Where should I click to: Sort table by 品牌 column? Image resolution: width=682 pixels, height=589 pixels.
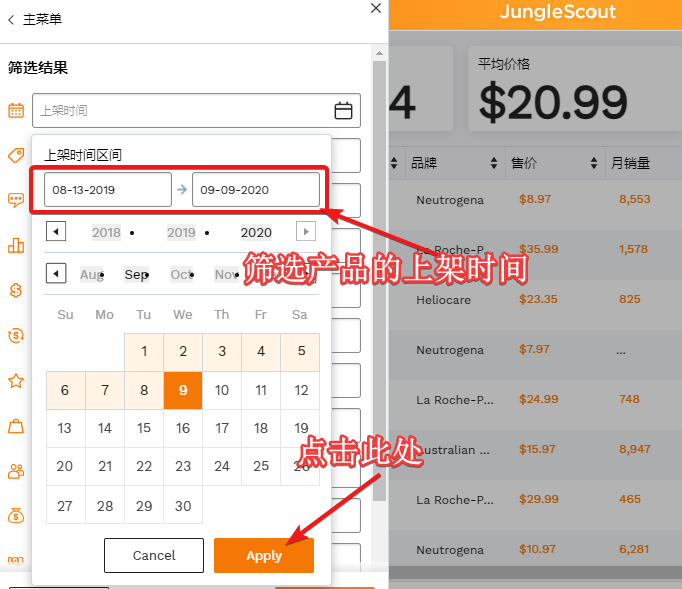[x=493, y=163]
